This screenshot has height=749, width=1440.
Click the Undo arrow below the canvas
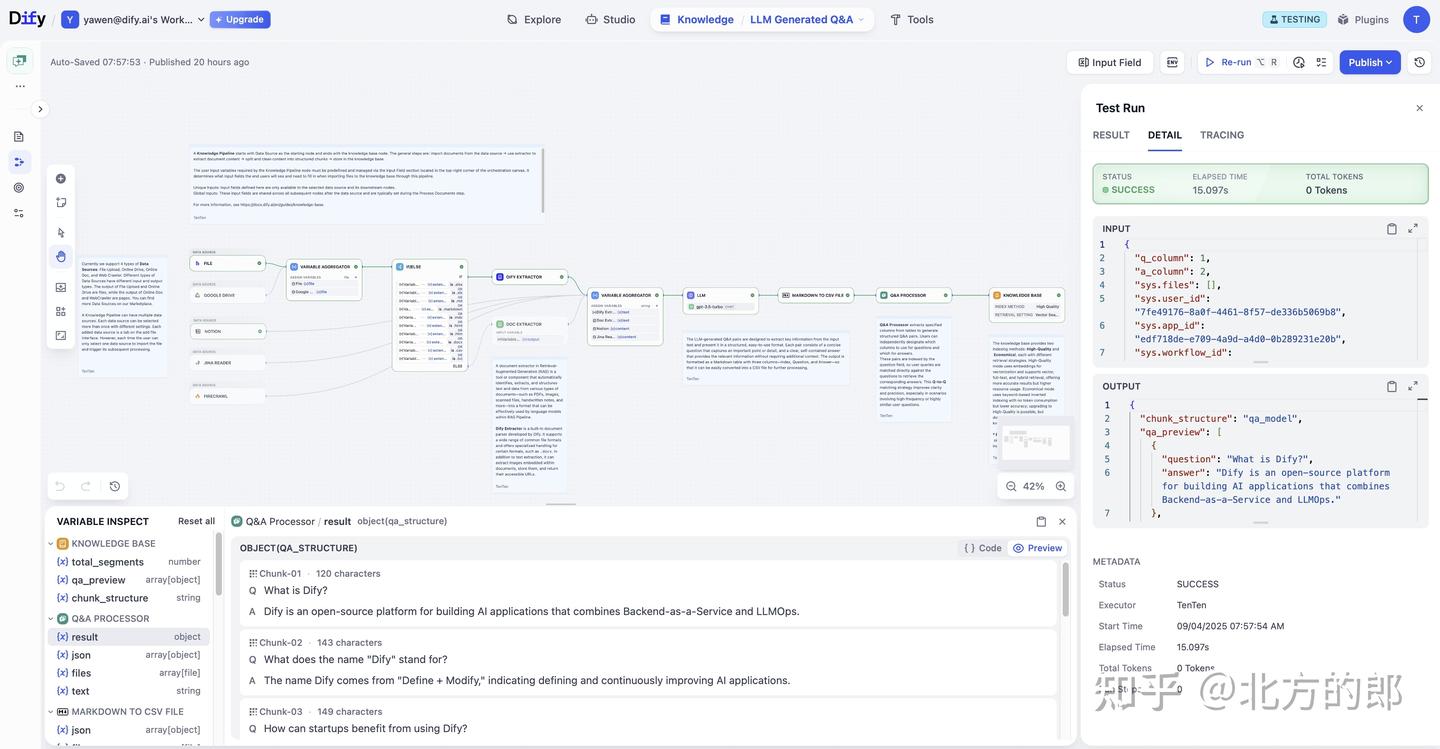tap(60, 486)
